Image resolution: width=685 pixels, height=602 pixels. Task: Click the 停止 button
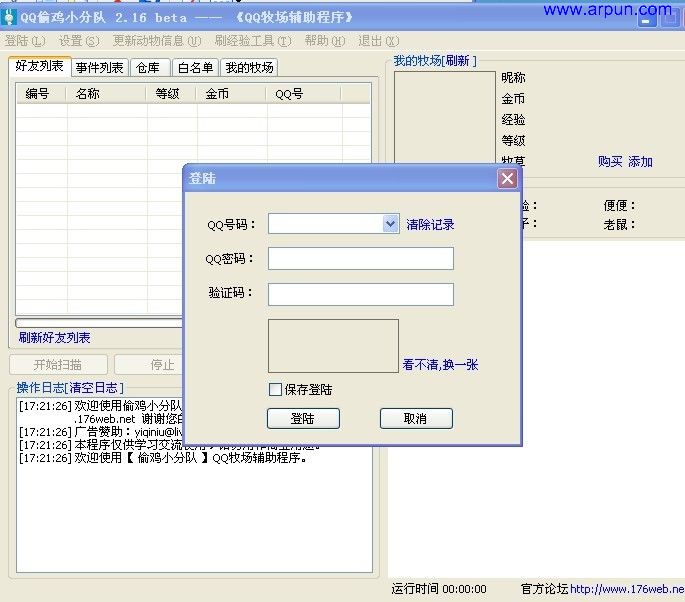point(149,364)
